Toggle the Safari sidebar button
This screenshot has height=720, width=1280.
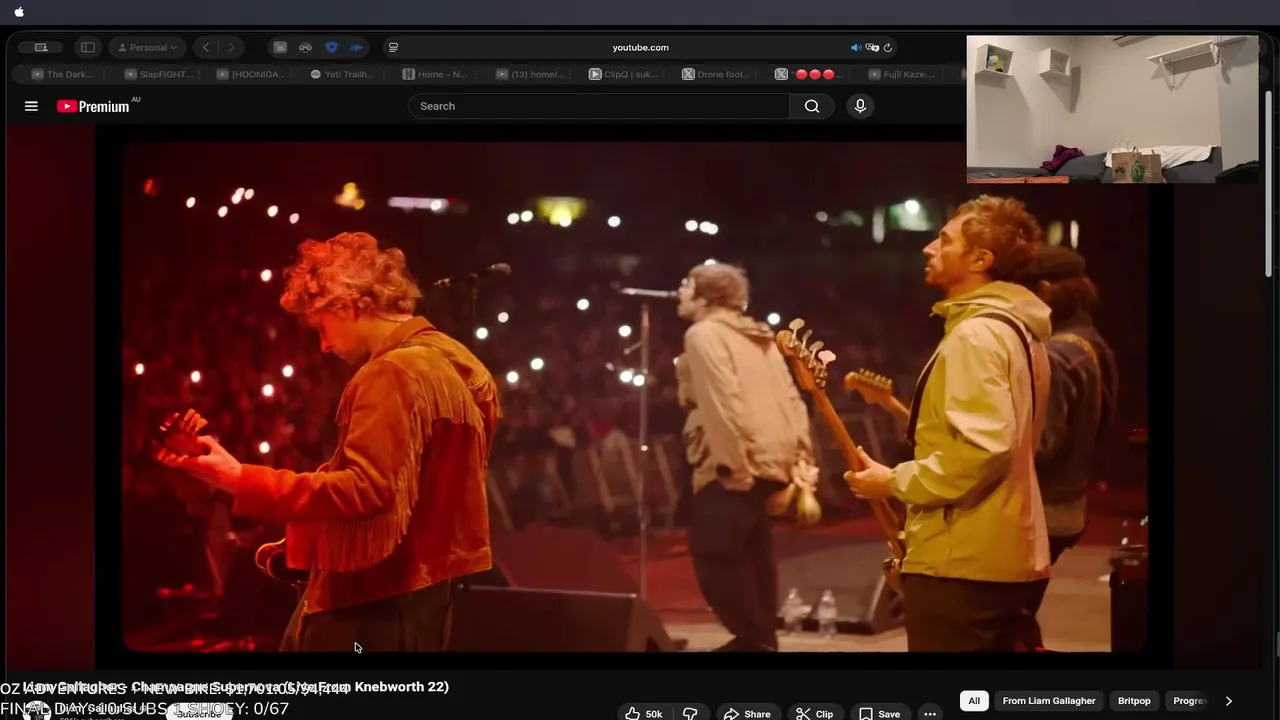pos(88,47)
